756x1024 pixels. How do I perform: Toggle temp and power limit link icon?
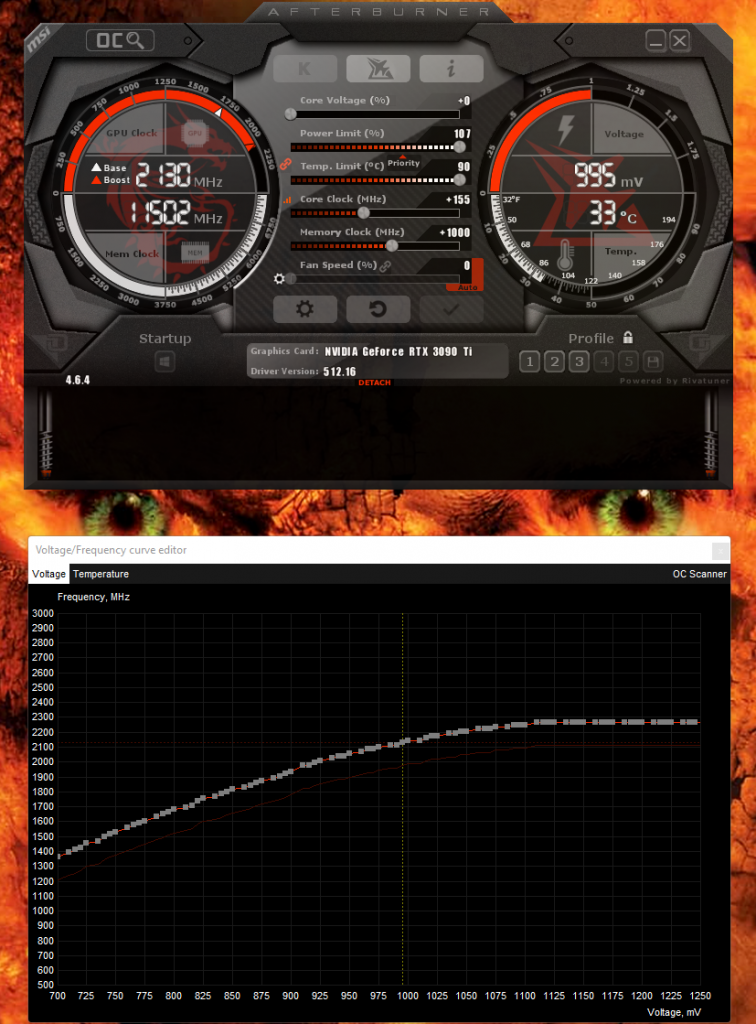coord(285,165)
